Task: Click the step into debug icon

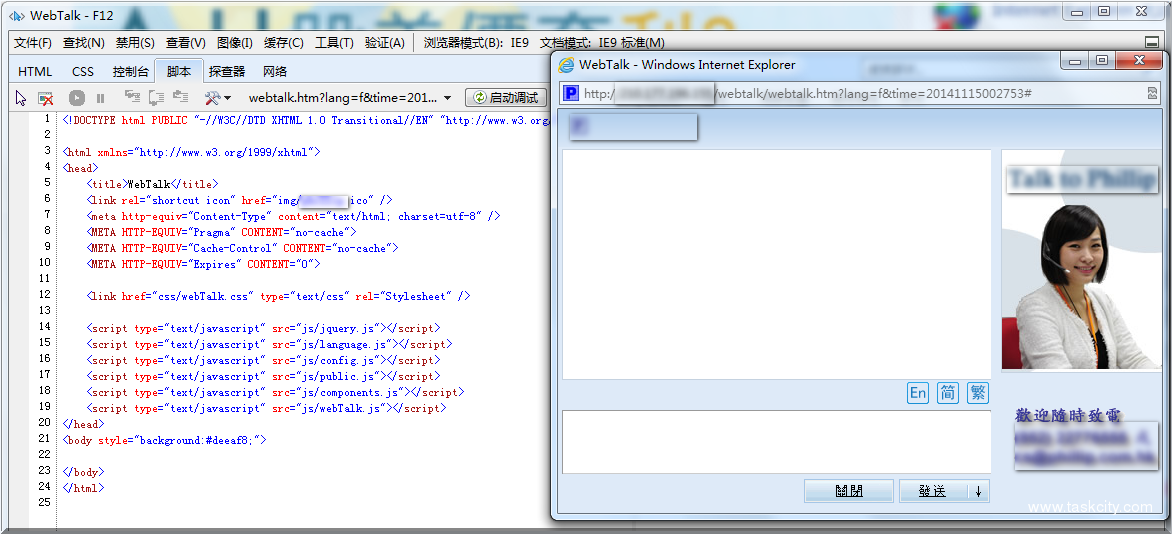Action: pyautogui.click(x=132, y=97)
